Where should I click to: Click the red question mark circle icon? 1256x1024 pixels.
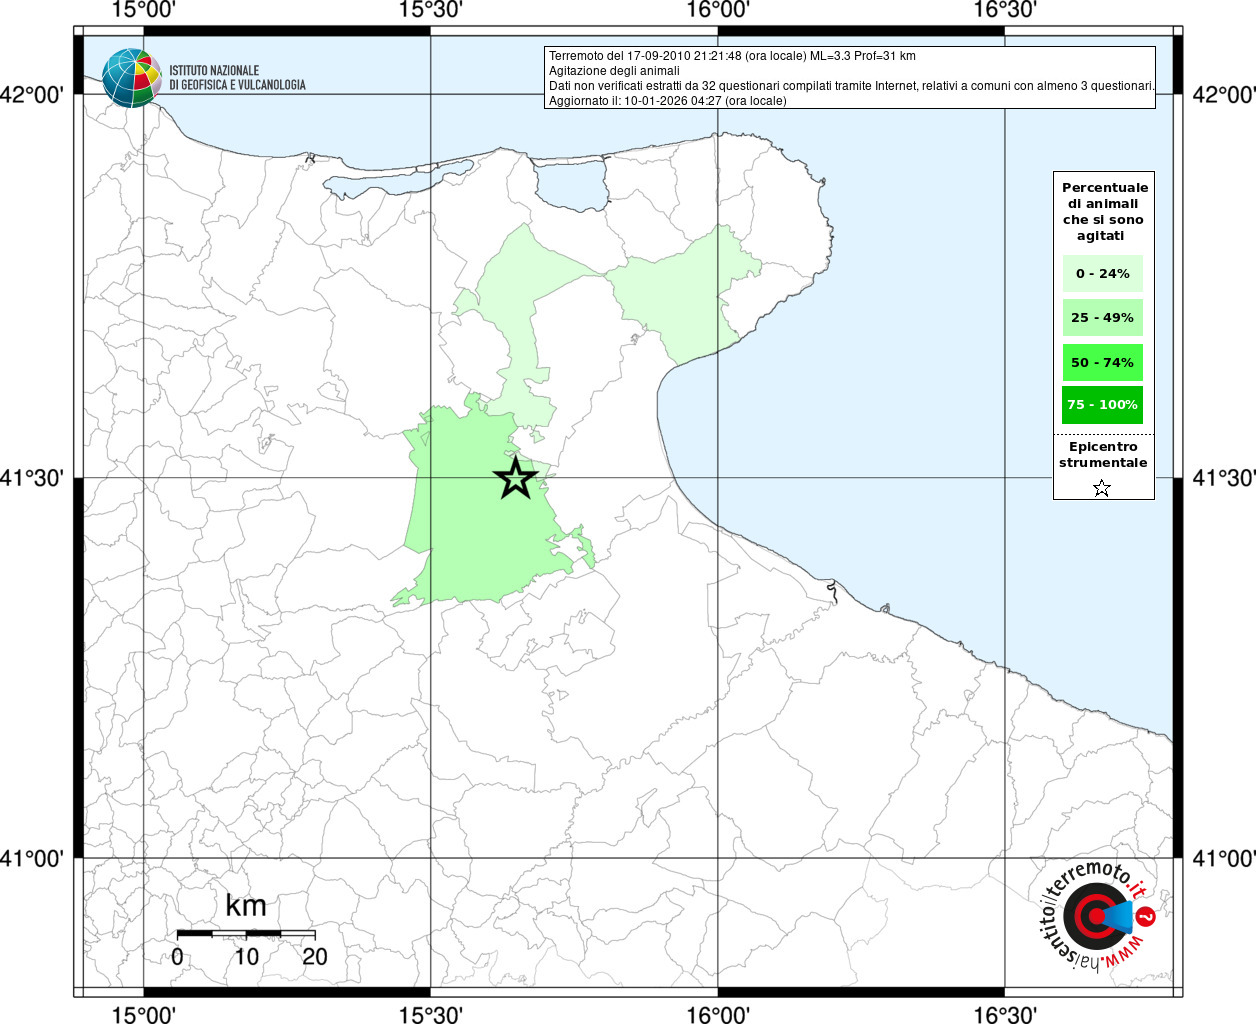(x=1147, y=915)
